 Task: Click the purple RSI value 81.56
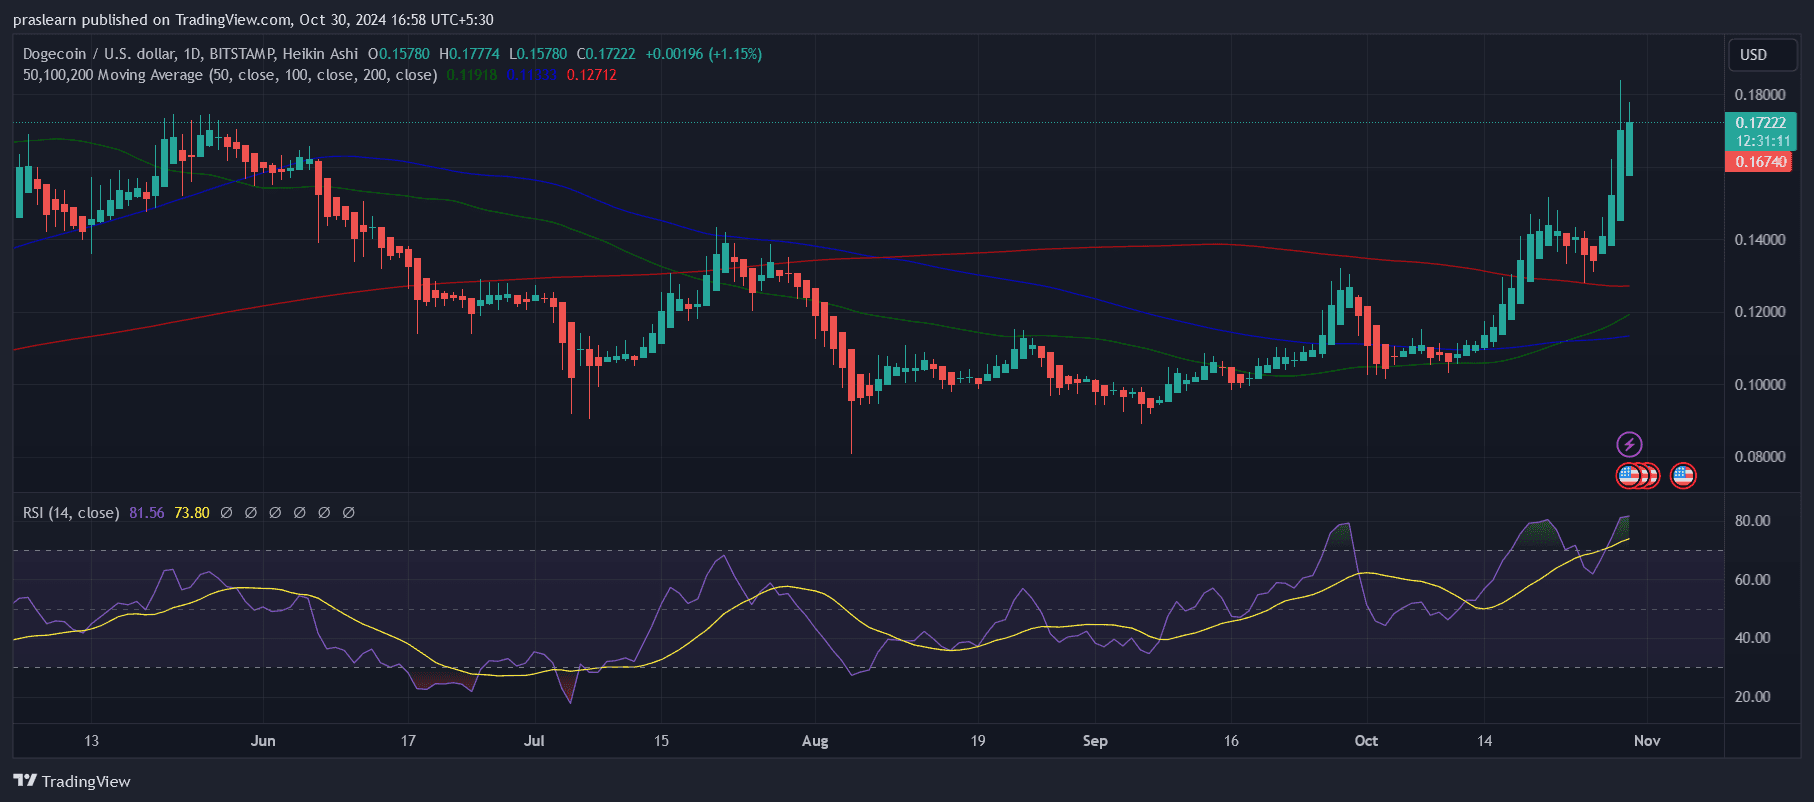146,512
